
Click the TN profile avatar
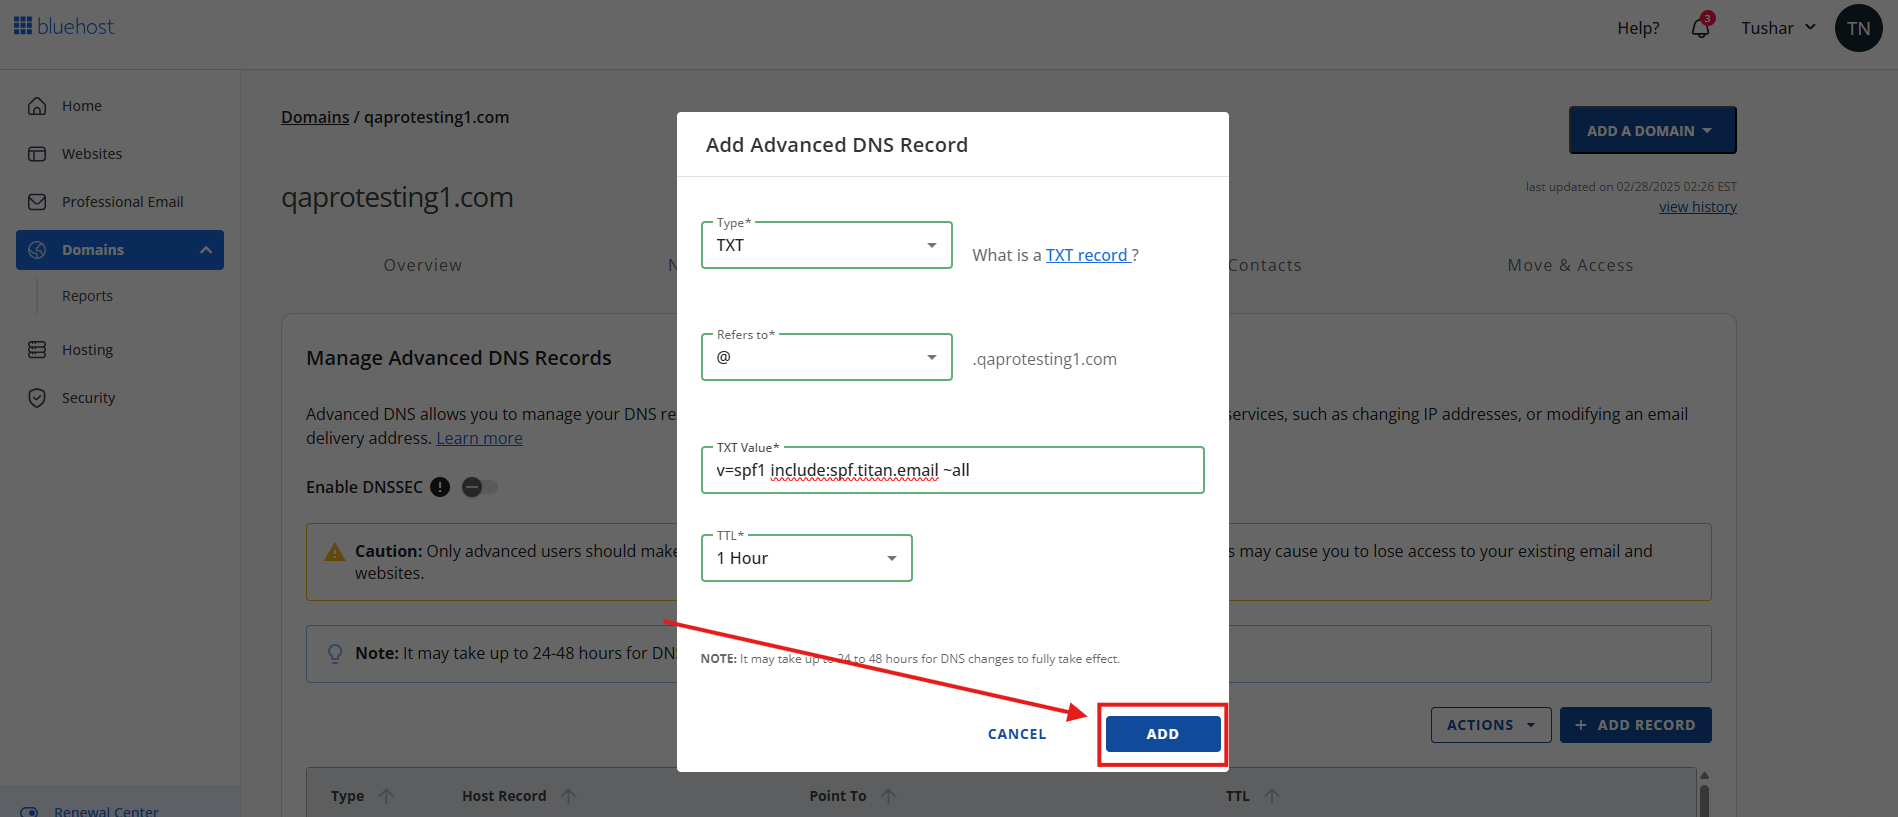pos(1858,28)
